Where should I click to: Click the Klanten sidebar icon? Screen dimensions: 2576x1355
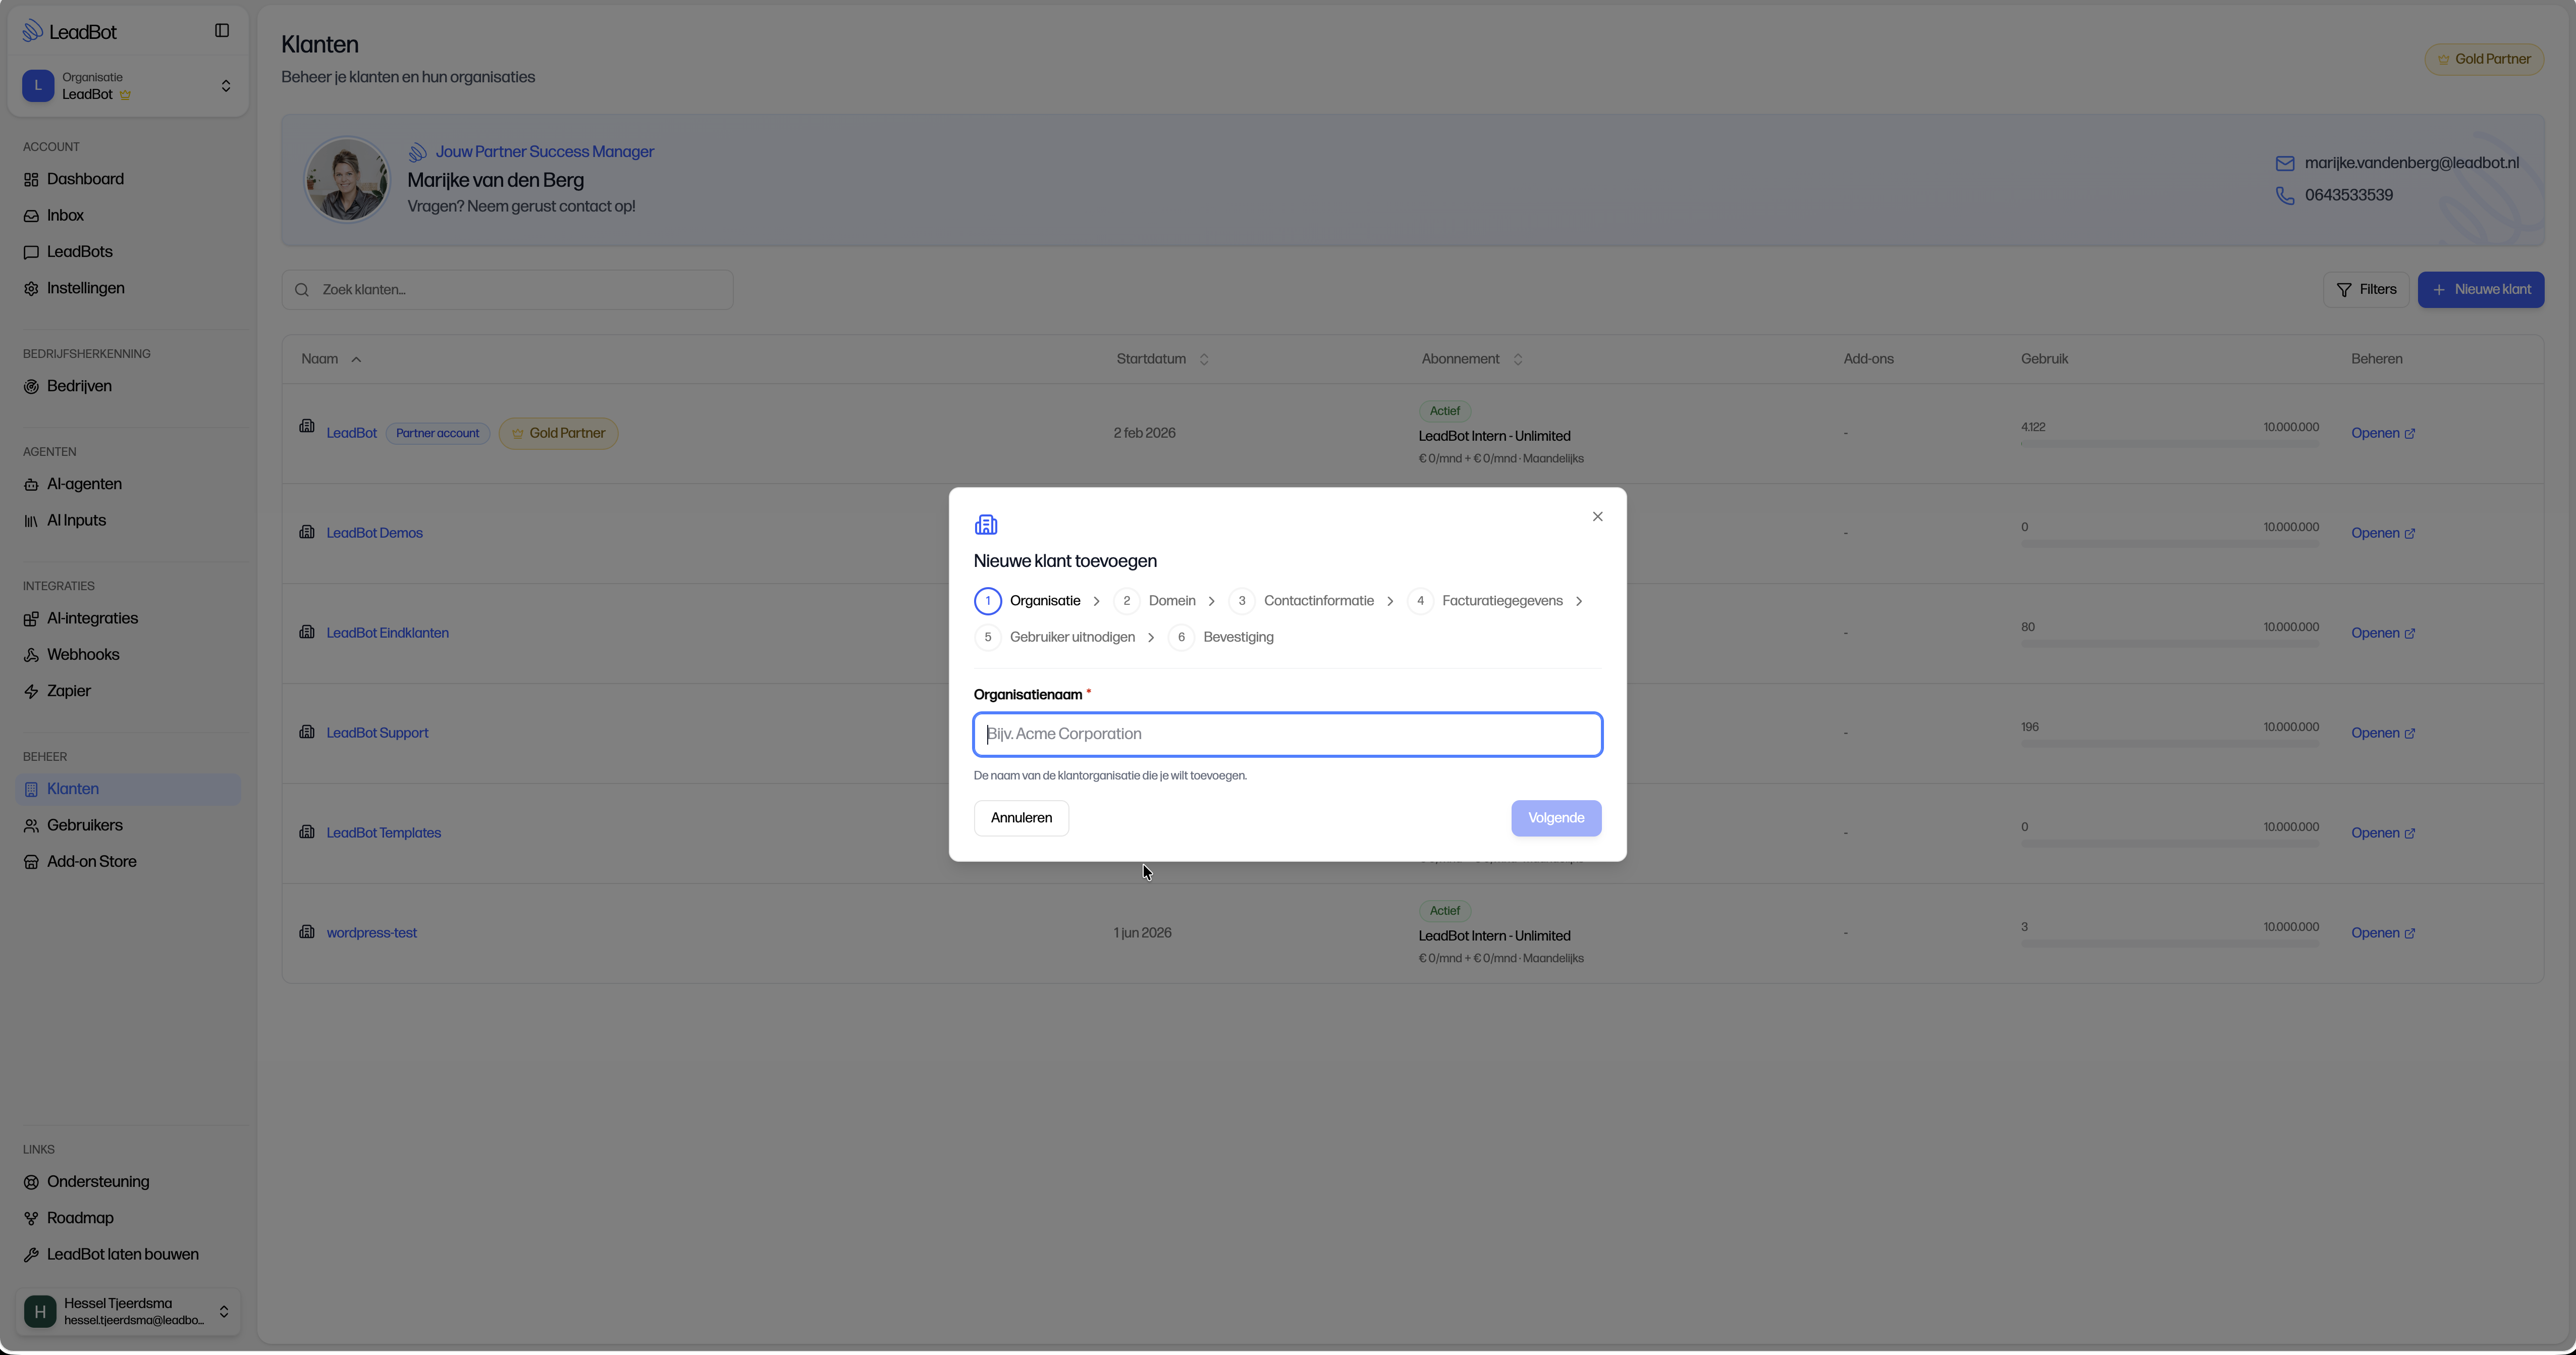coord(31,790)
